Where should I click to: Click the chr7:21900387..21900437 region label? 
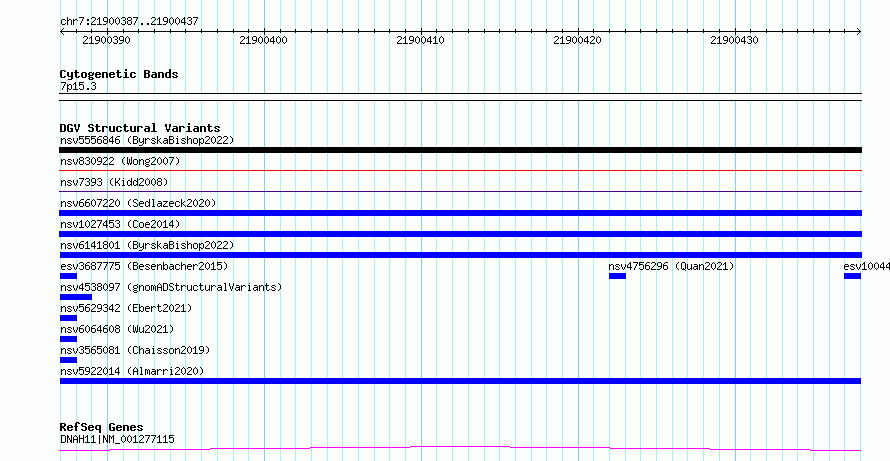point(129,21)
